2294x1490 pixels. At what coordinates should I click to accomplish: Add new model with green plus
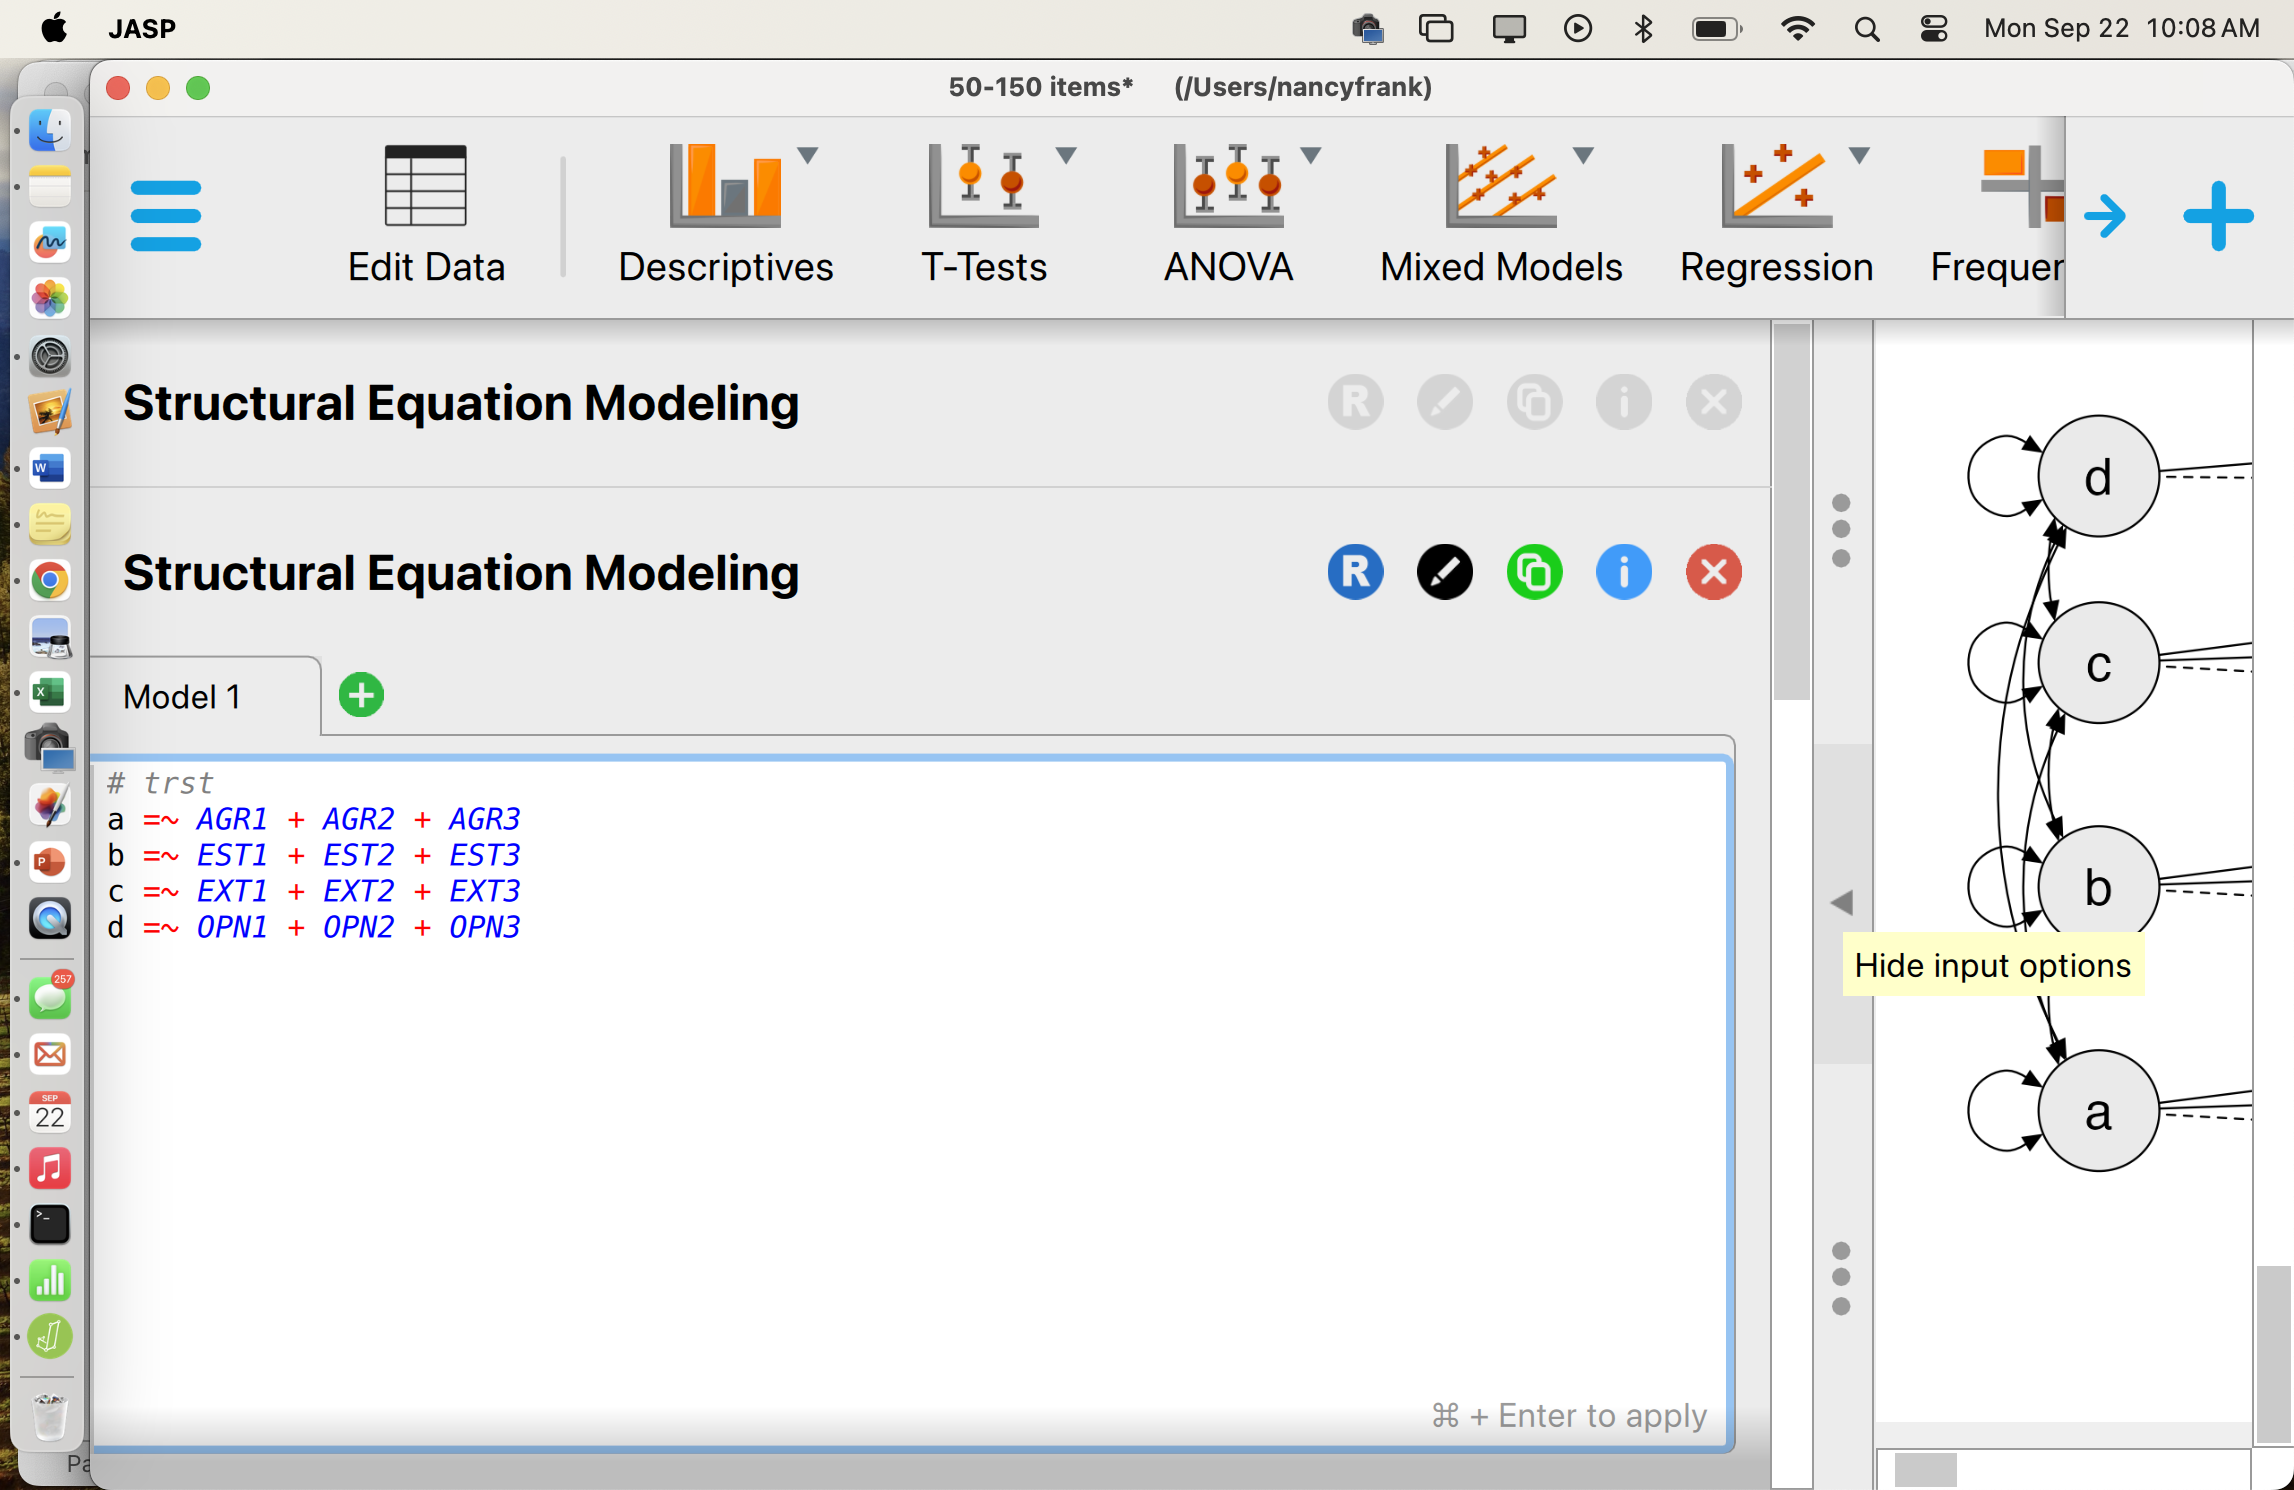361,695
